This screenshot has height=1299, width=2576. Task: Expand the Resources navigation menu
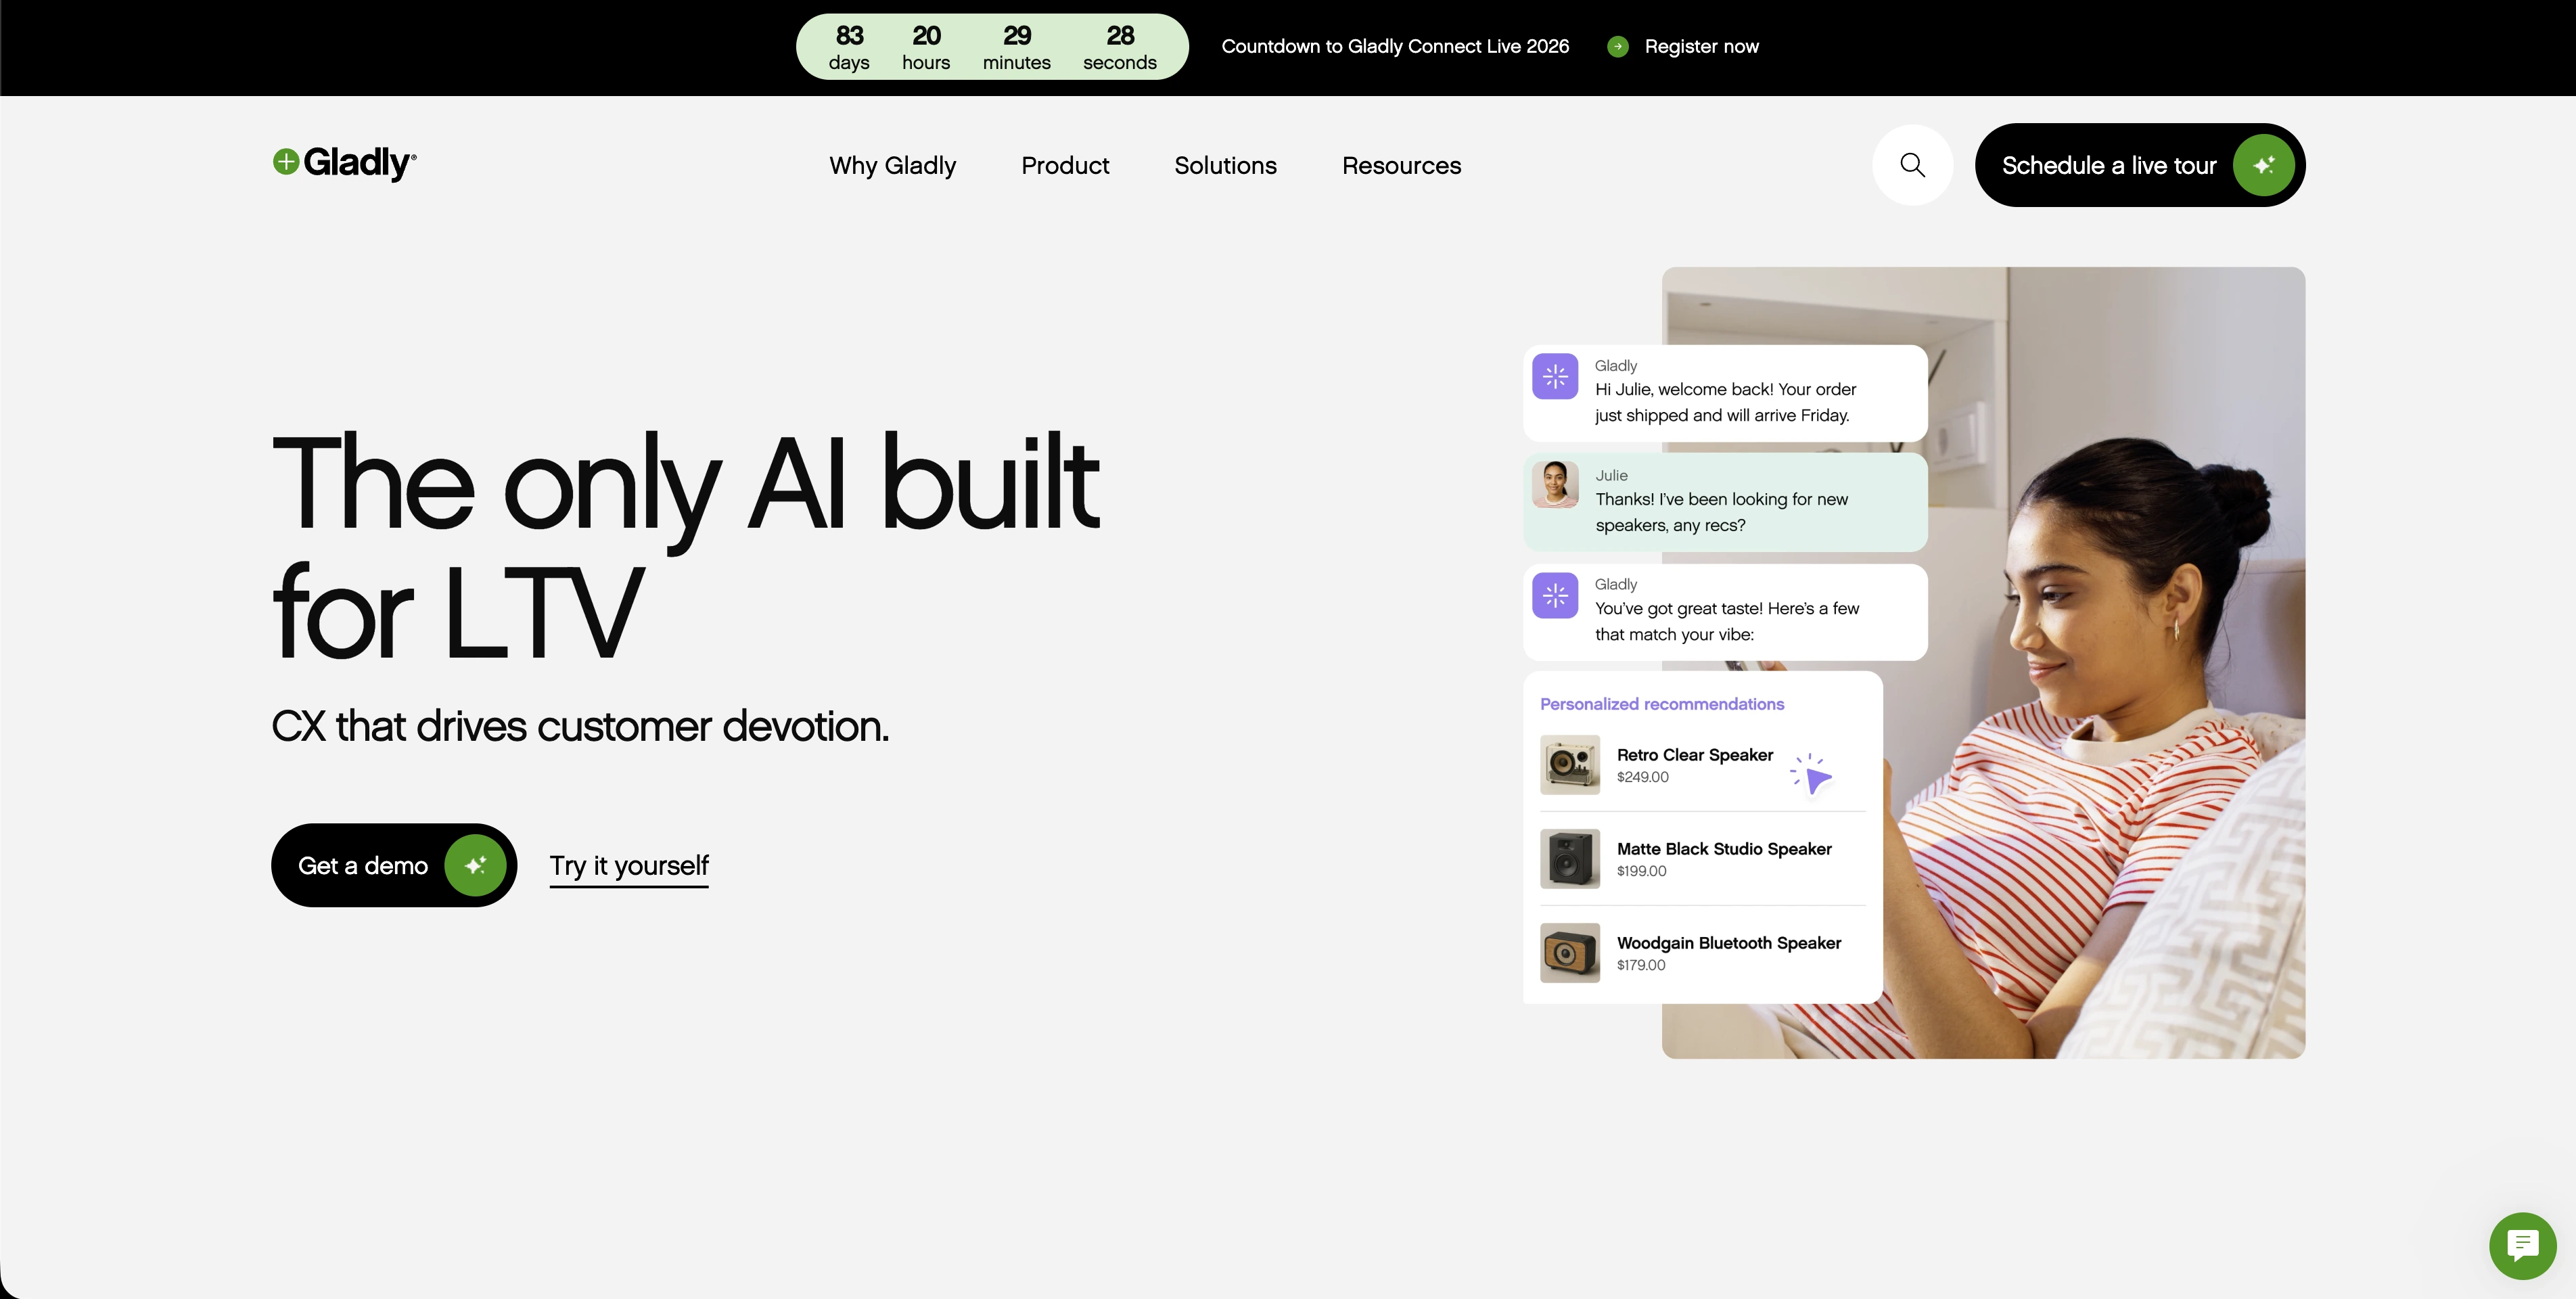coord(1401,166)
